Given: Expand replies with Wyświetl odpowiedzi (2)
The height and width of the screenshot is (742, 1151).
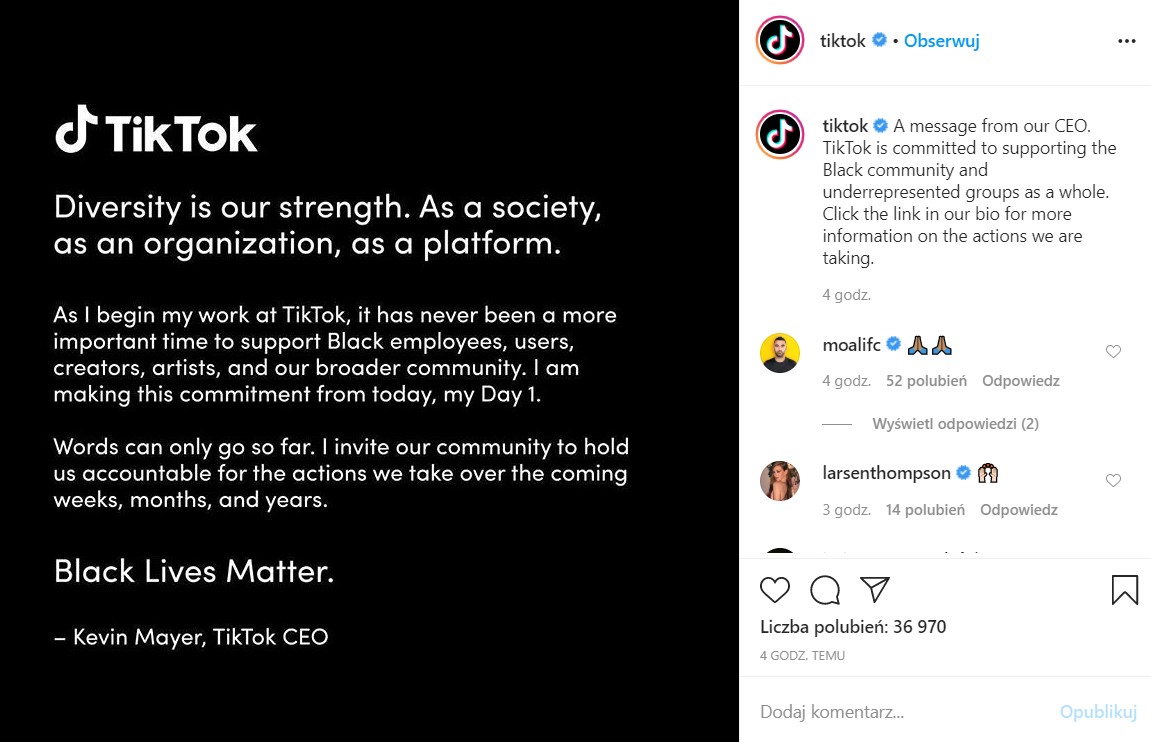Looking at the screenshot, I should (x=955, y=424).
